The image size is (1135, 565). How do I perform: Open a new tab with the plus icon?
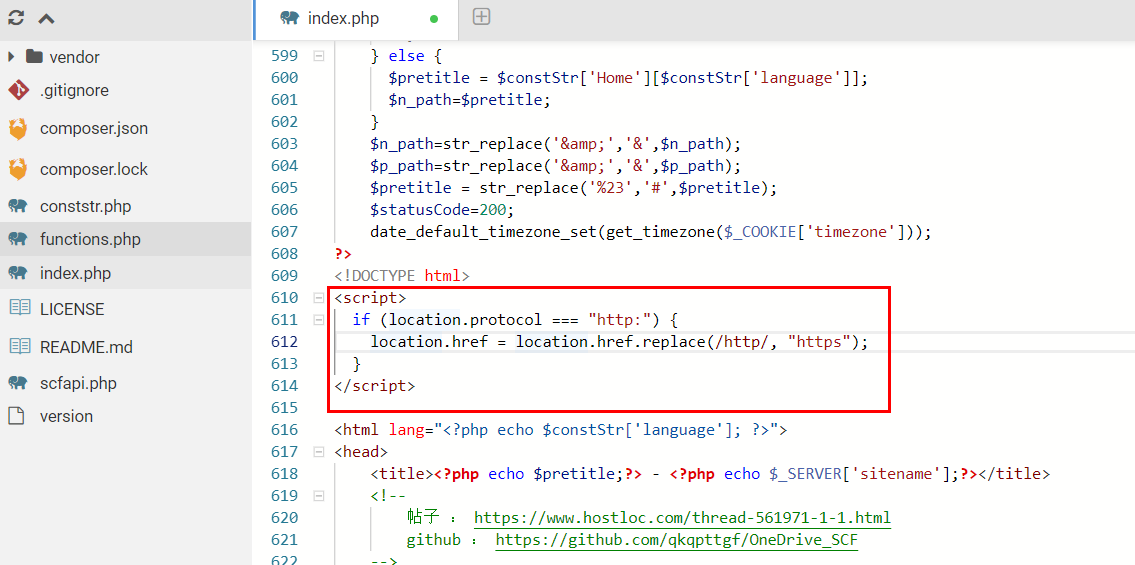click(481, 17)
